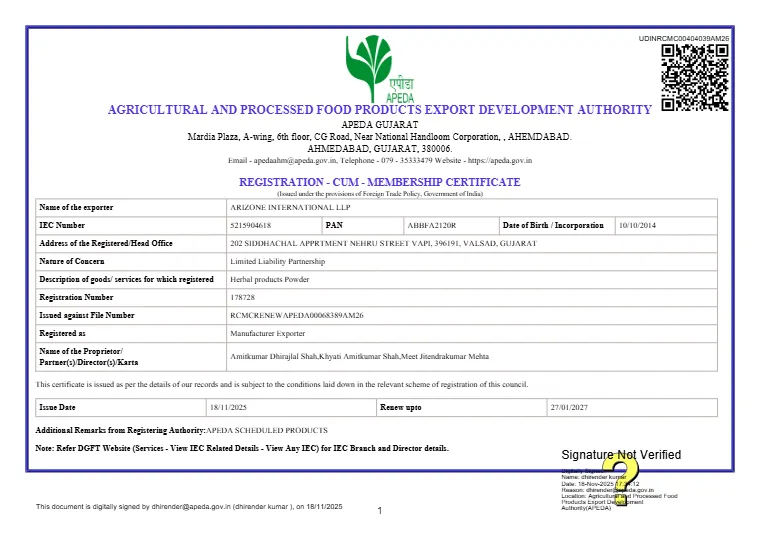Click 'Description of goods/ services' label

(x=127, y=279)
